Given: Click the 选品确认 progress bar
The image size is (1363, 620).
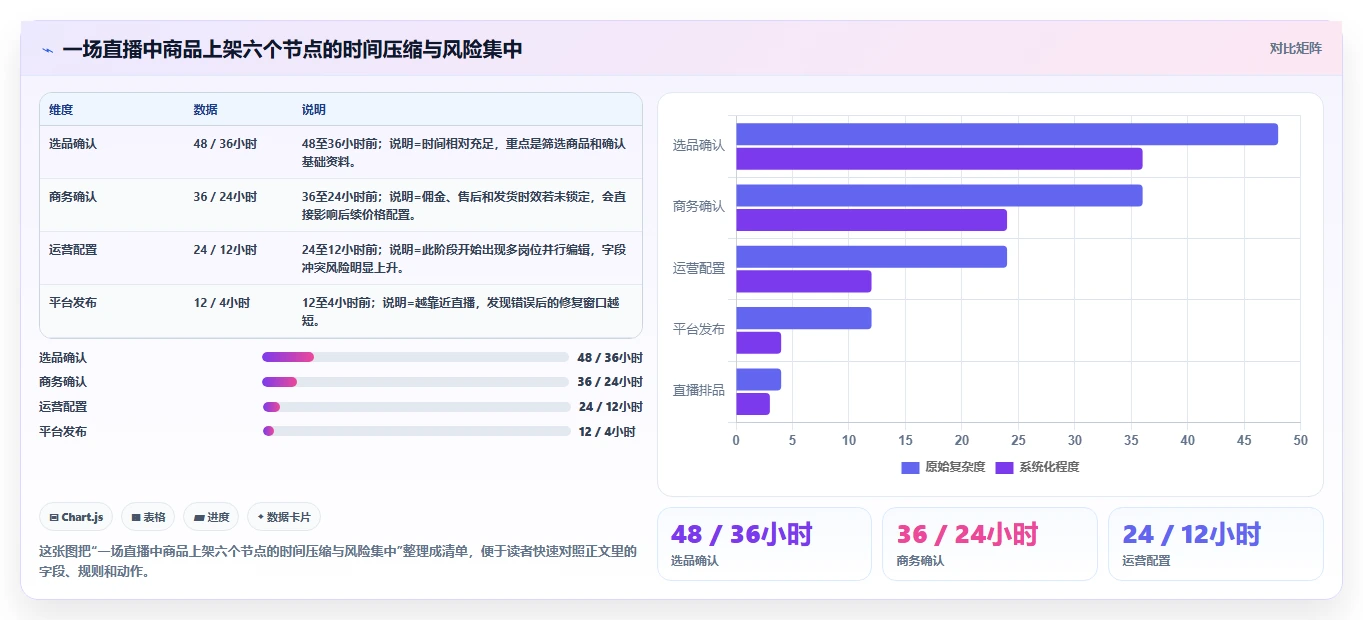Looking at the screenshot, I should click(415, 357).
